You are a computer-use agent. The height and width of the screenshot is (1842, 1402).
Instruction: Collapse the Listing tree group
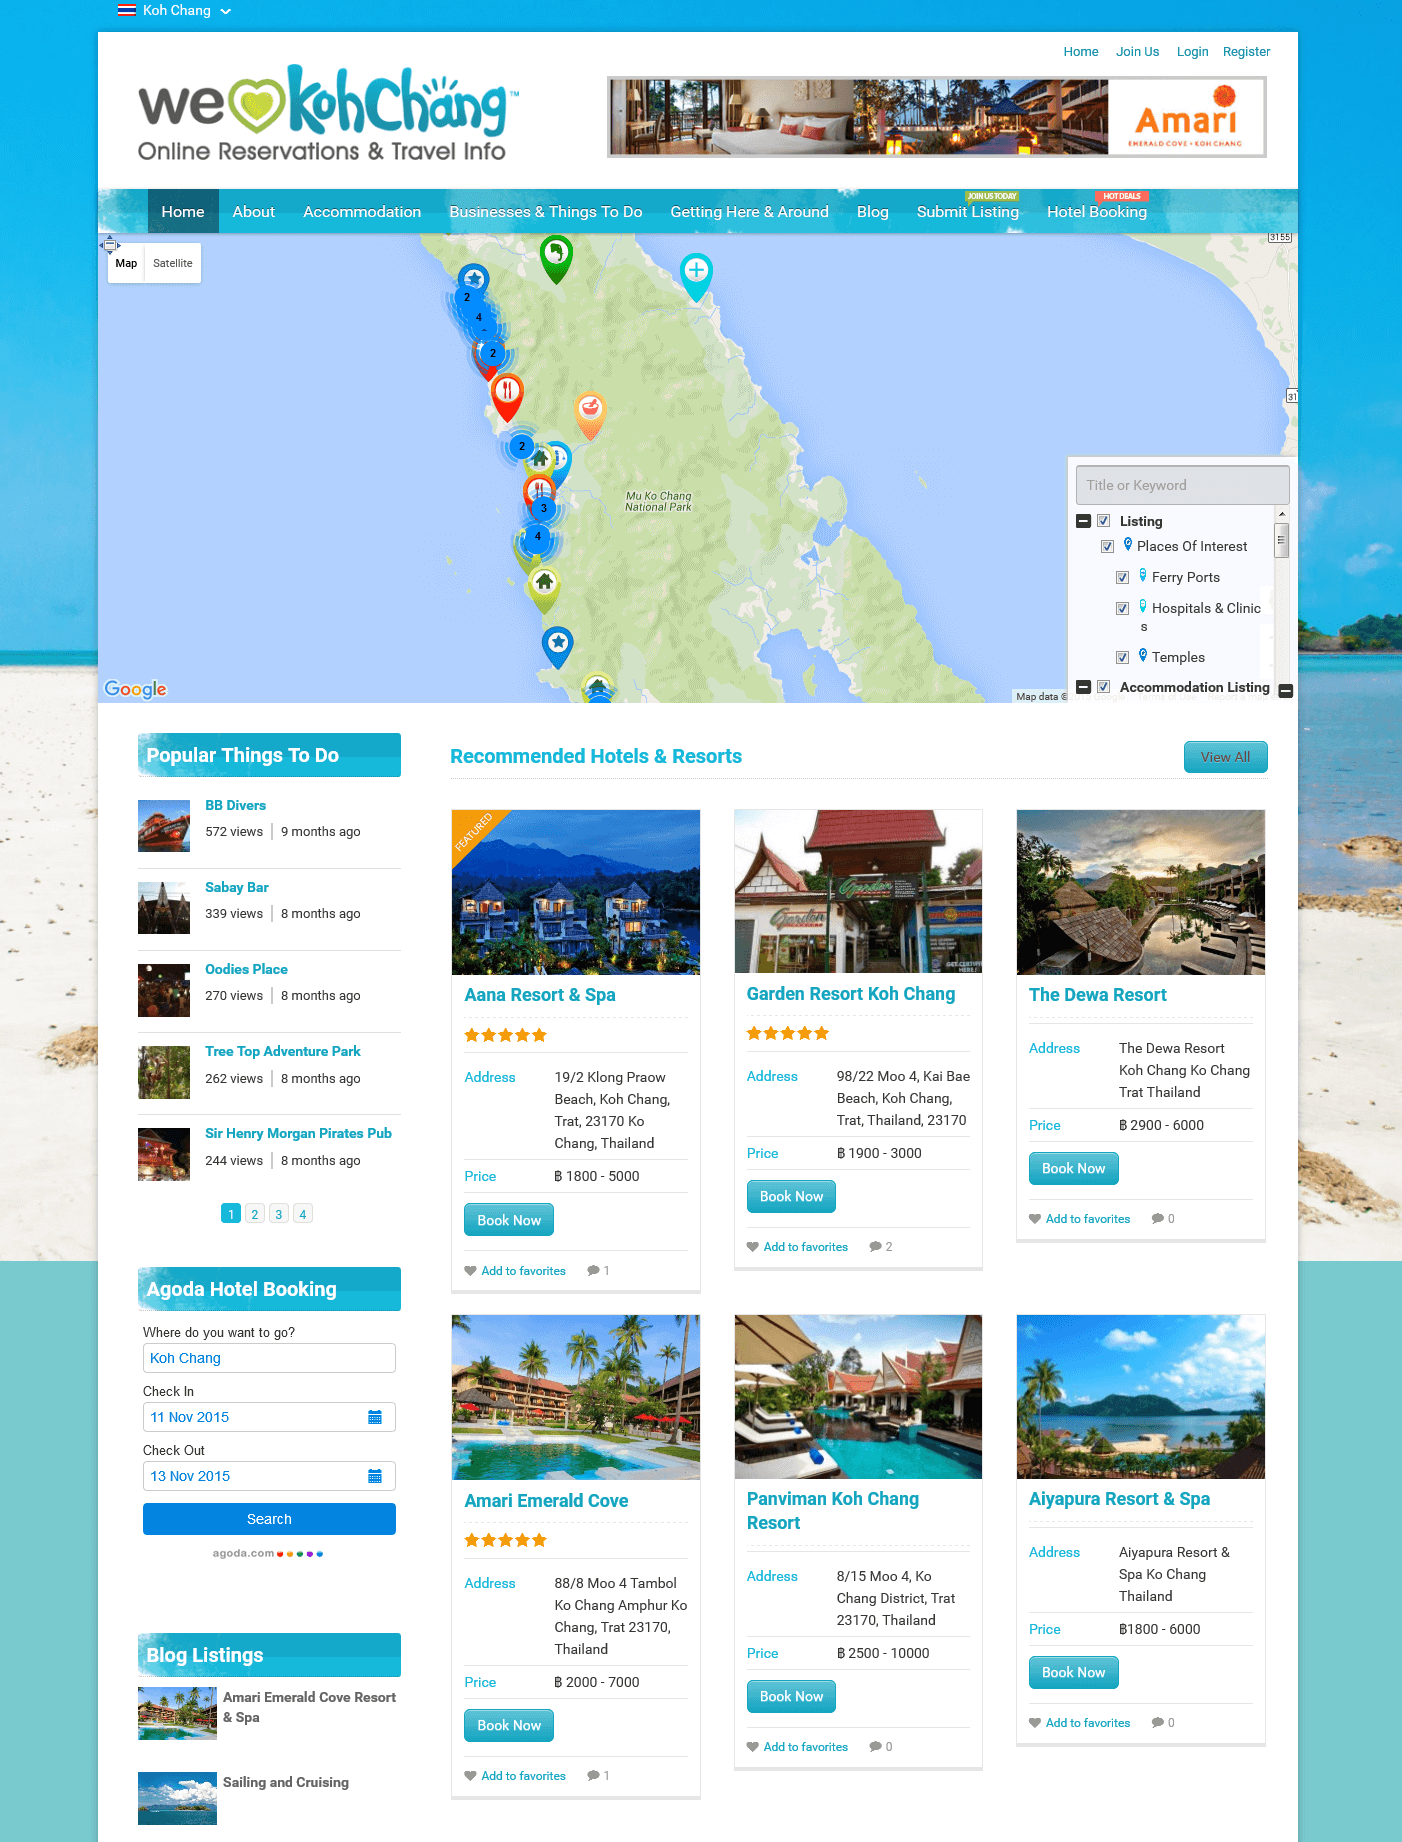[x=1083, y=521]
